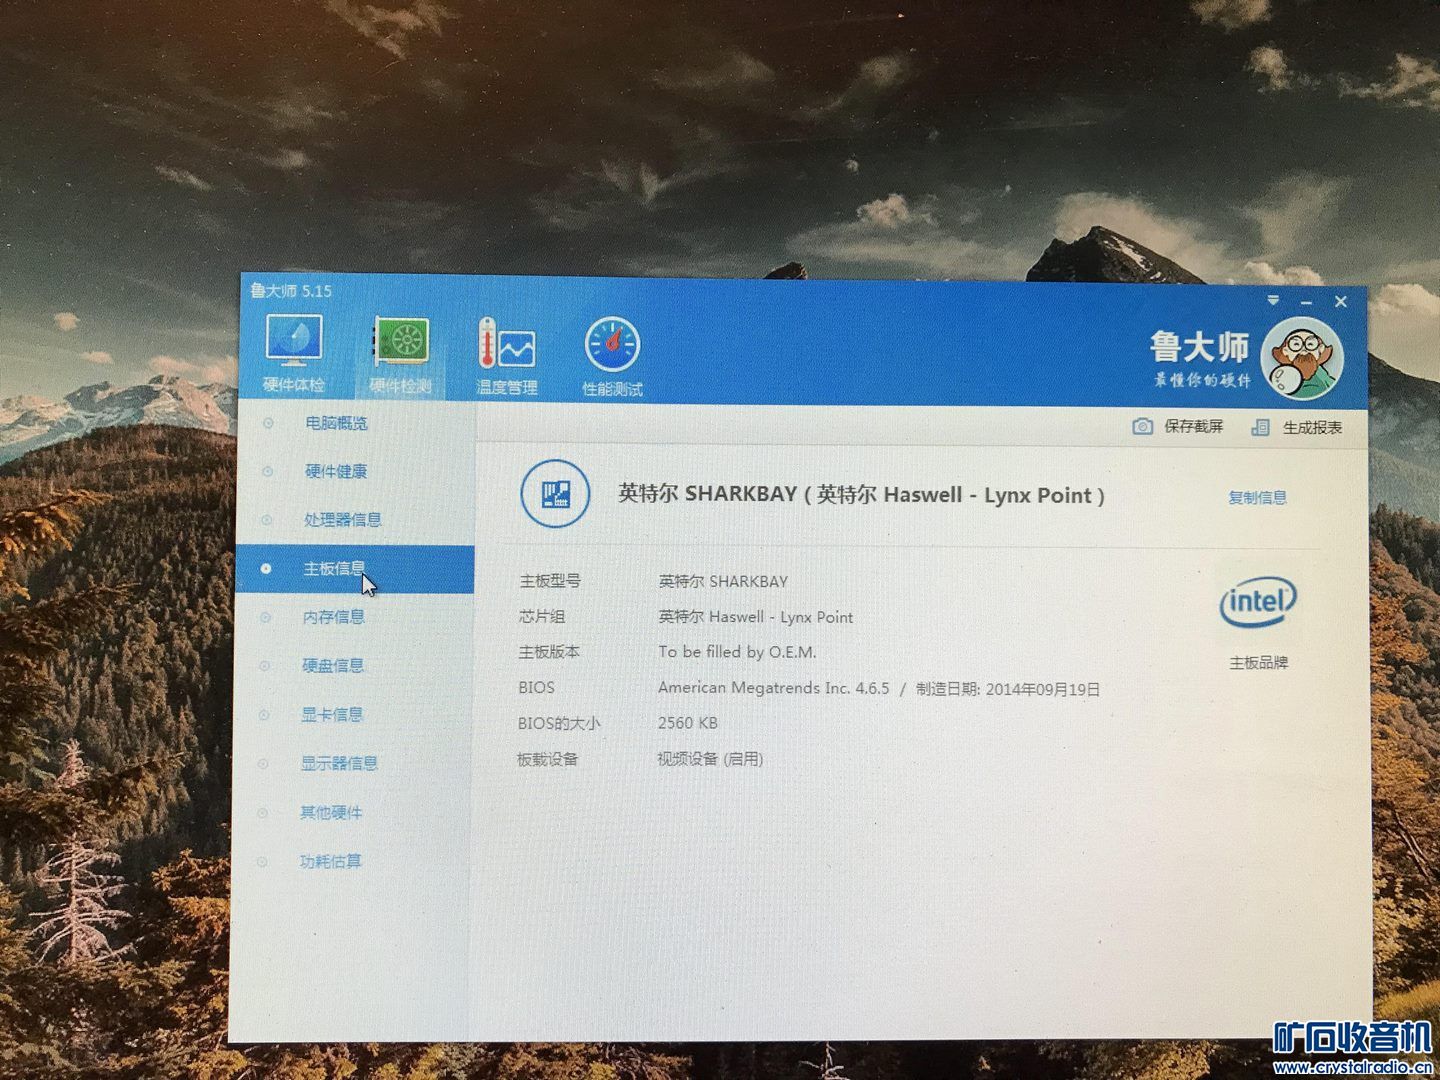Viewport: 1440px width, 1080px height.
Task: Select 硬件健康 in the sidebar
Action: [336, 471]
